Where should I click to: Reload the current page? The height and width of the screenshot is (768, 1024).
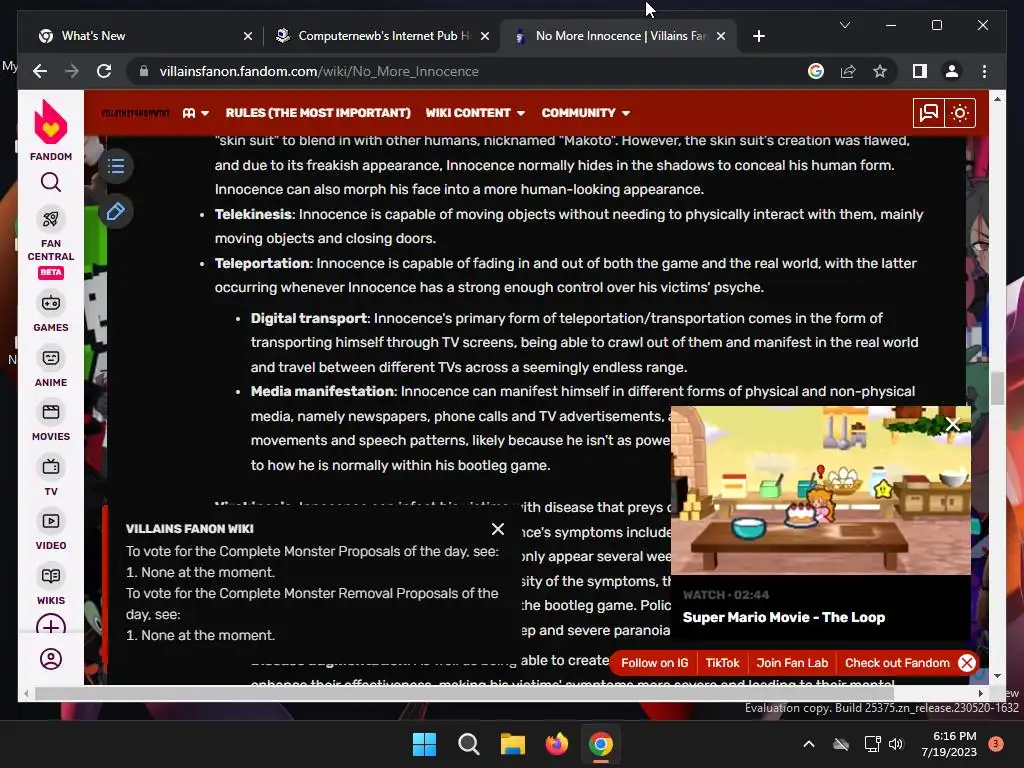(104, 71)
